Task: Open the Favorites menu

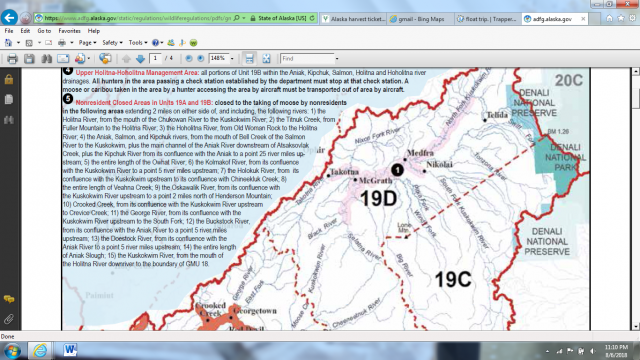Action: 69,31
